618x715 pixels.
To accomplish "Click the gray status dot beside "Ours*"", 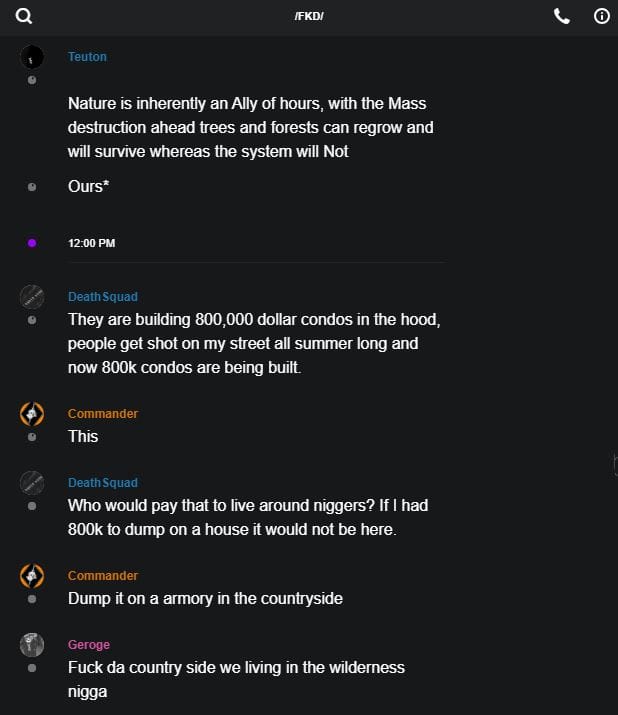I will point(32,187).
